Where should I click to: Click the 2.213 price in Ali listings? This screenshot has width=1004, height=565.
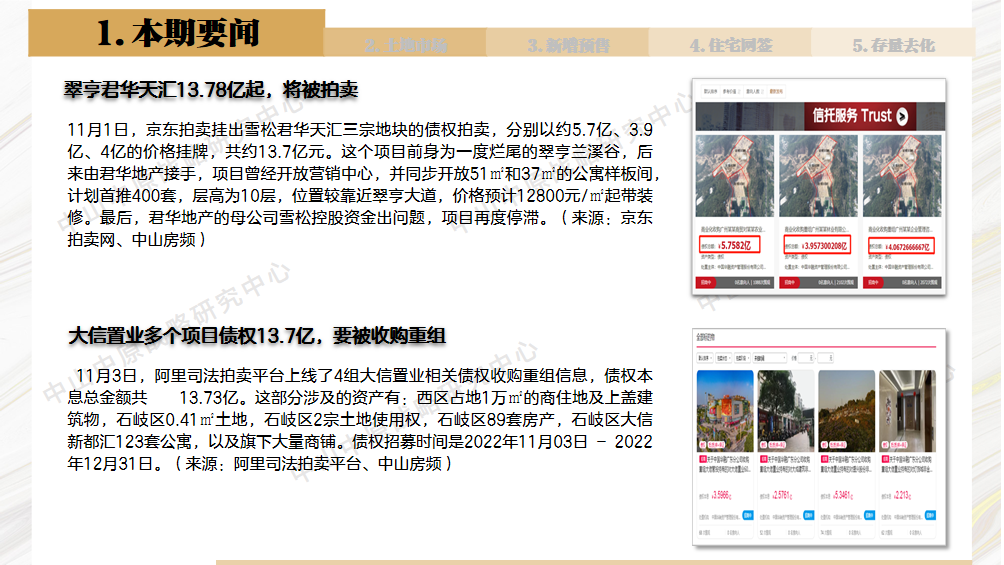pyautogui.click(x=902, y=495)
